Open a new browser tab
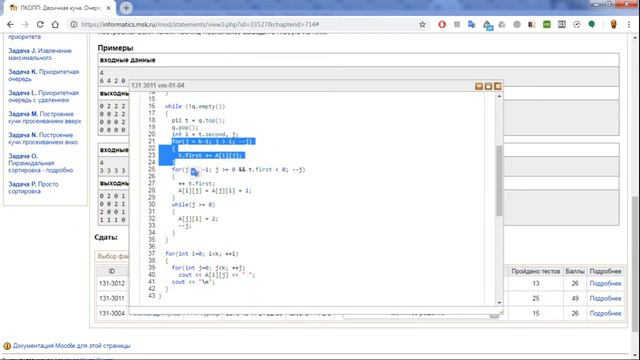640x360 pixels. [126, 8]
